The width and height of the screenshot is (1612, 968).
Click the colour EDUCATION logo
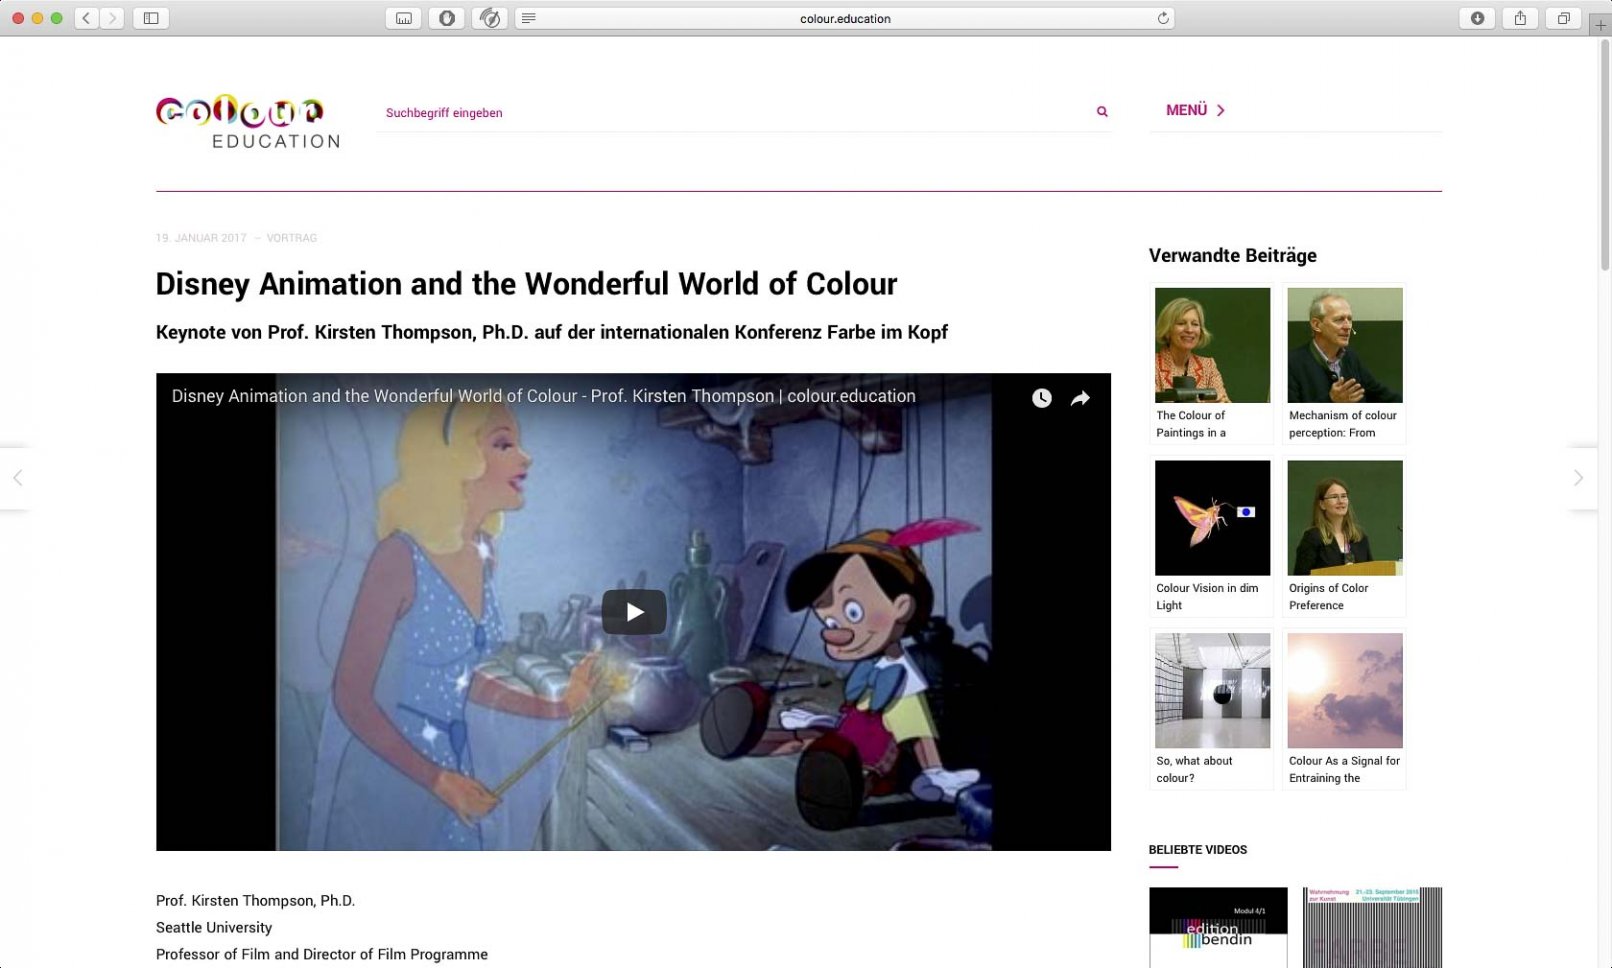point(247,122)
